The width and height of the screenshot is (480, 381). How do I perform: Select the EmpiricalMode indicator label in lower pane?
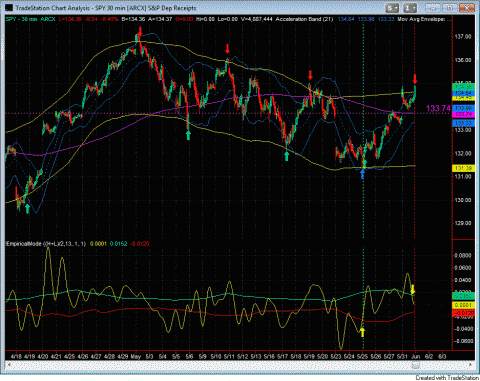[x=46, y=244]
